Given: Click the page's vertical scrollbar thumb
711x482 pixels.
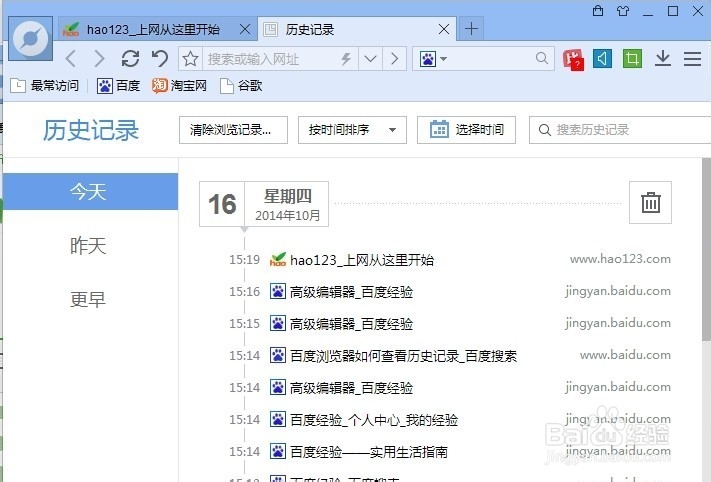Looking at the screenshot, I should click(x=706, y=249).
